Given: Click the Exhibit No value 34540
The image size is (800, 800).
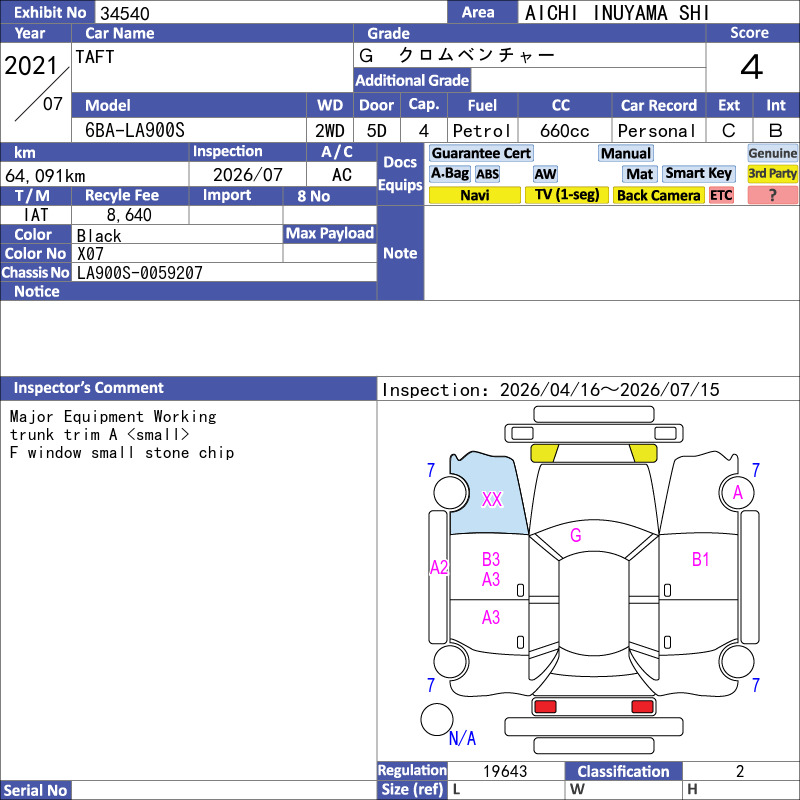Looking at the screenshot, I should click(125, 13).
